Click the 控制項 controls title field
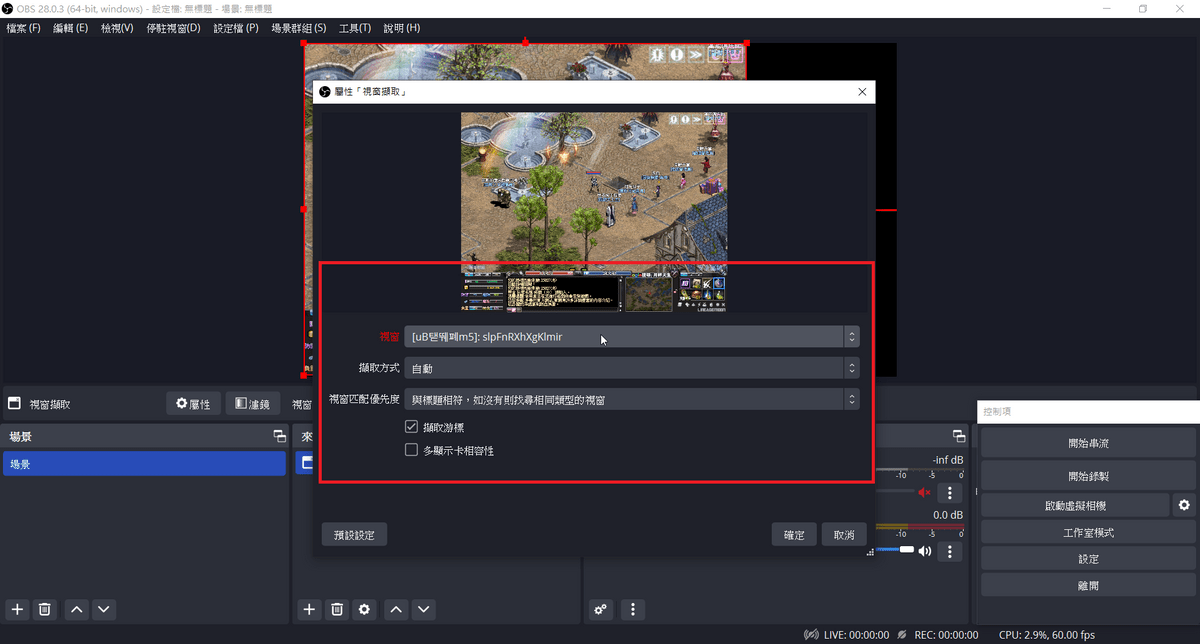 pyautogui.click(x=1087, y=411)
